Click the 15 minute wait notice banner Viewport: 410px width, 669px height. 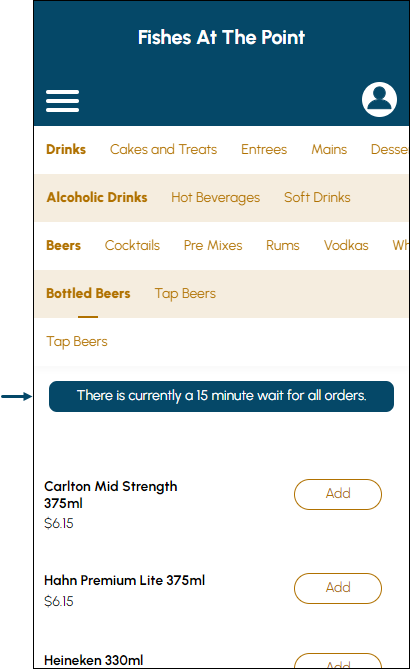click(221, 396)
